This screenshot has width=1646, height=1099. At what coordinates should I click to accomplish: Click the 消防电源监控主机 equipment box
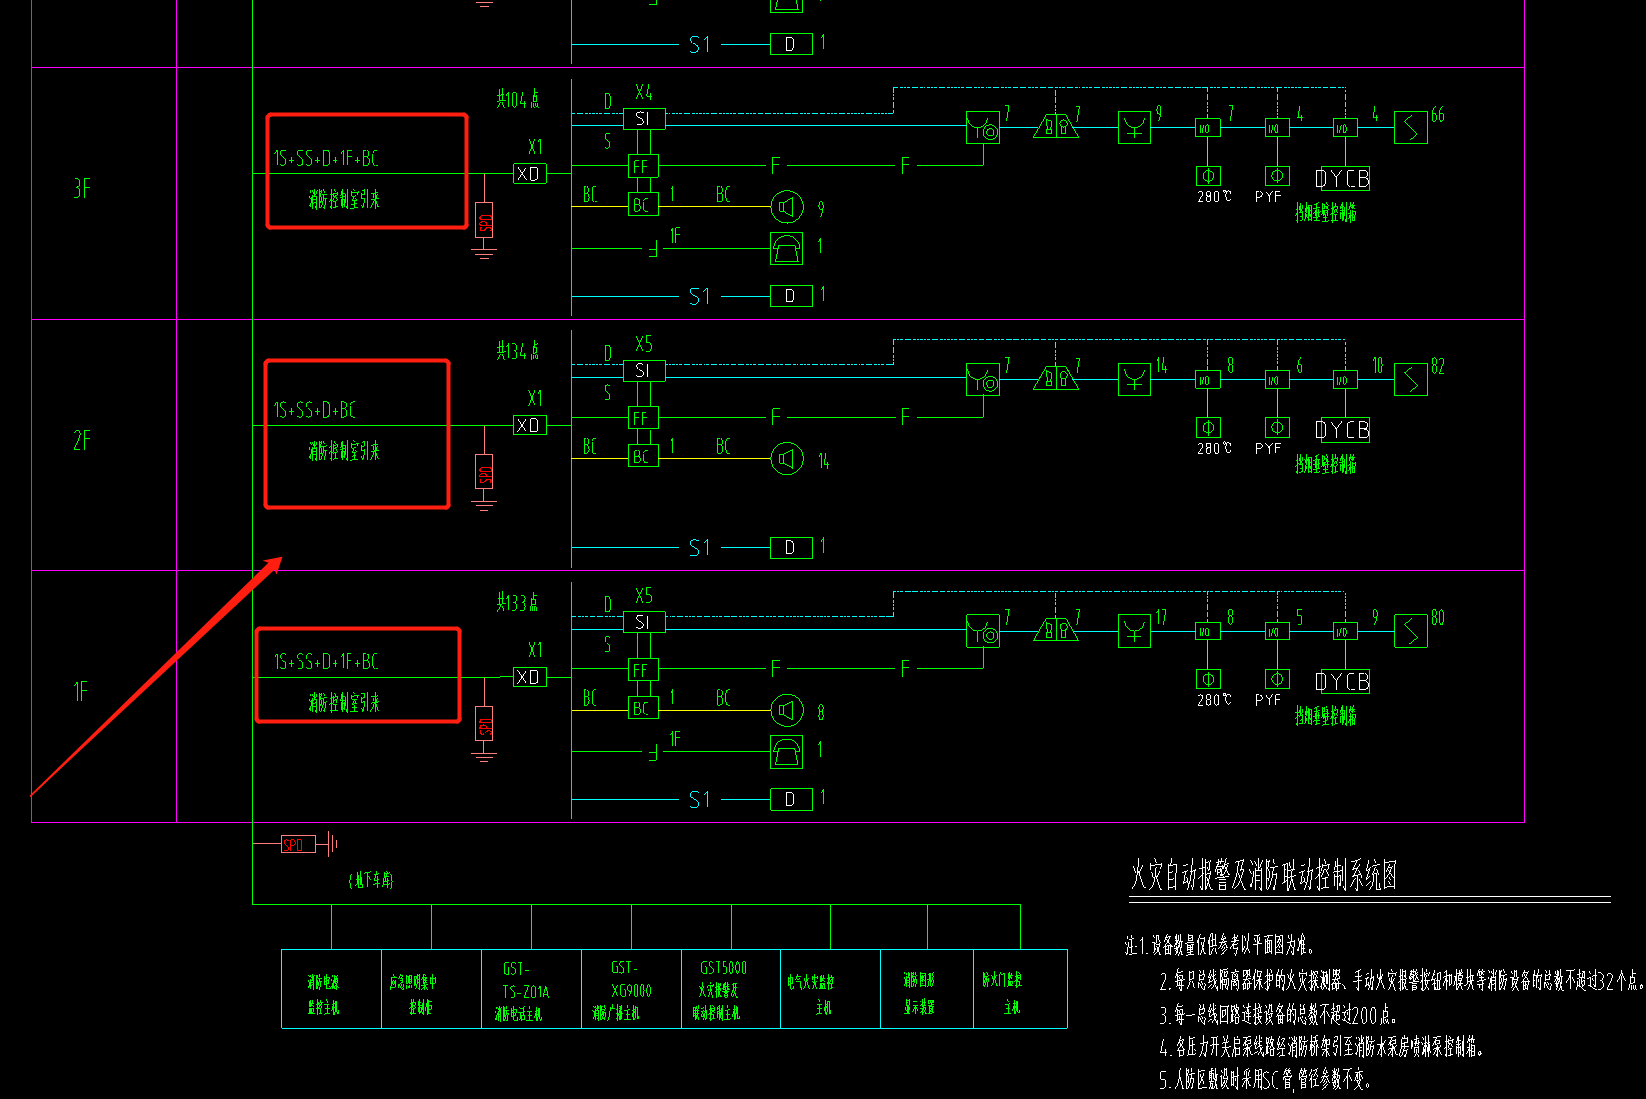click(x=331, y=989)
